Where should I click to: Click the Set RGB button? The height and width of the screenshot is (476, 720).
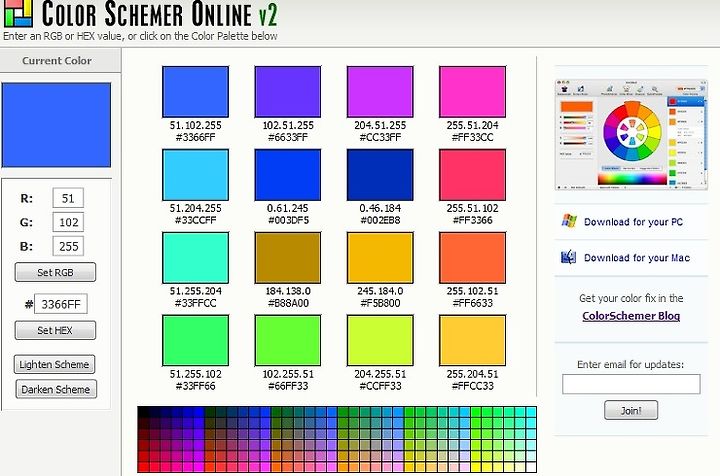pos(56,272)
